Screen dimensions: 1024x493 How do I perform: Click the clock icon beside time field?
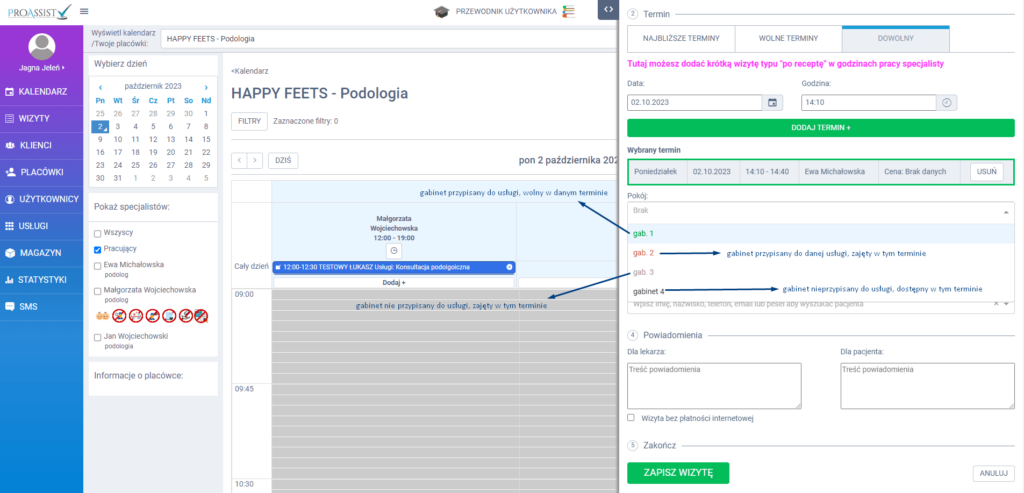(x=948, y=102)
